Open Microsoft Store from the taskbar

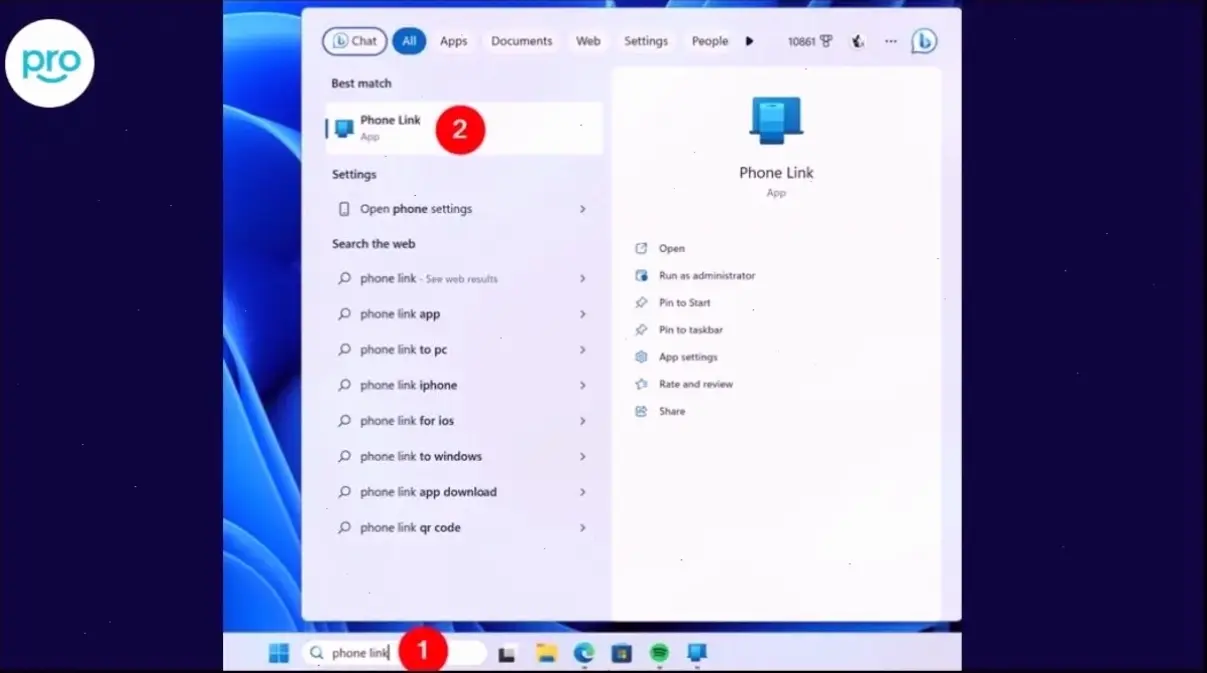[x=621, y=653]
